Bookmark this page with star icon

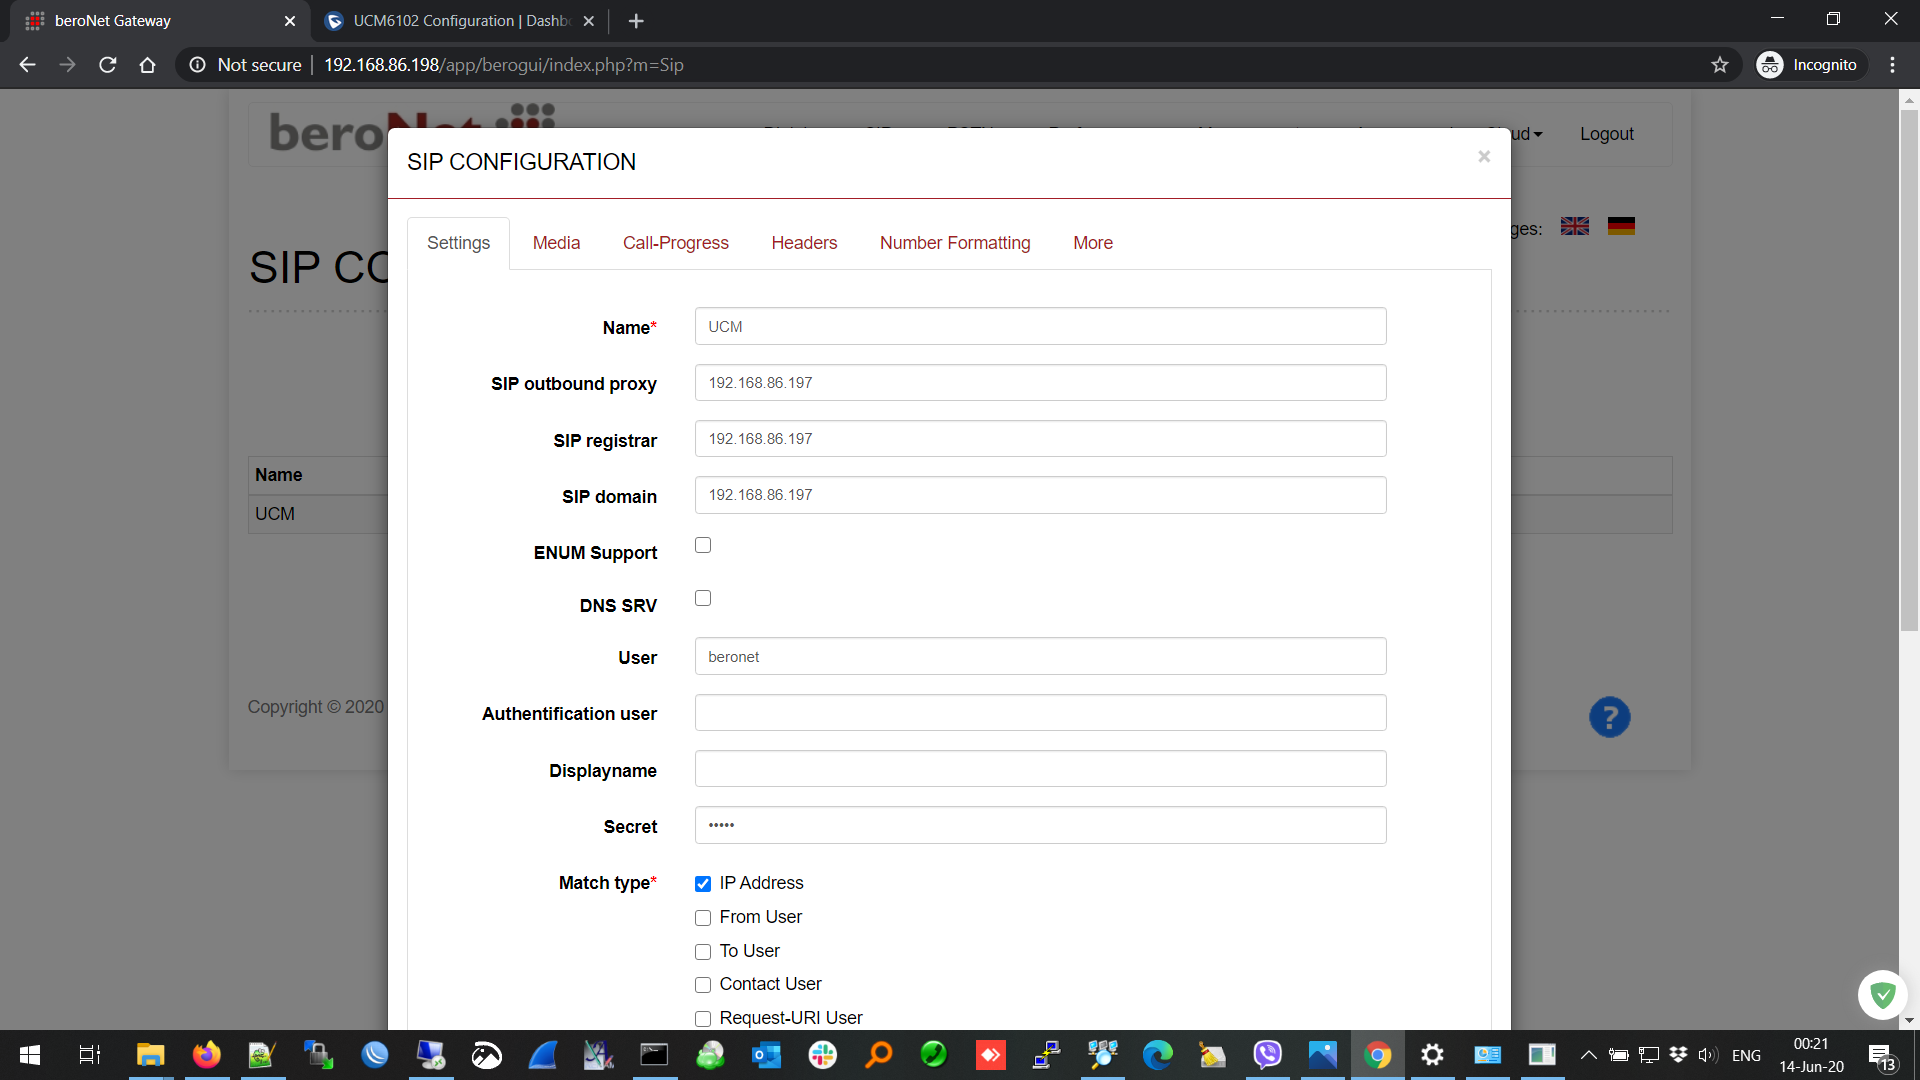coord(1719,65)
